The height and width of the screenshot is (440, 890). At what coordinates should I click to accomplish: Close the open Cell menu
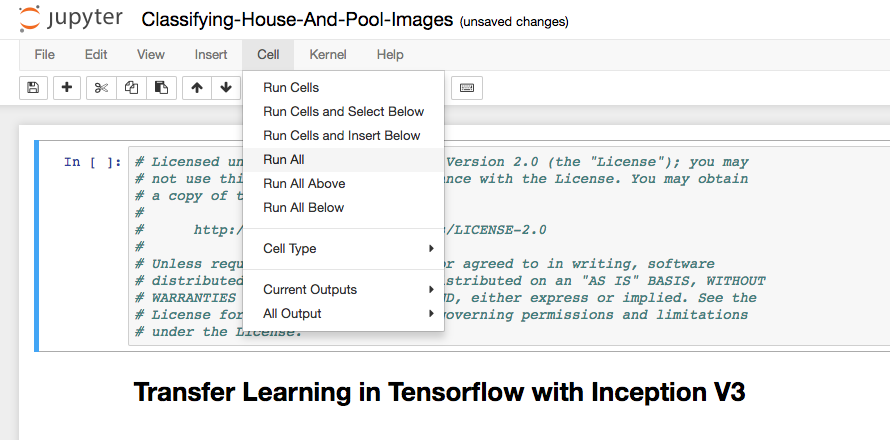[268, 55]
